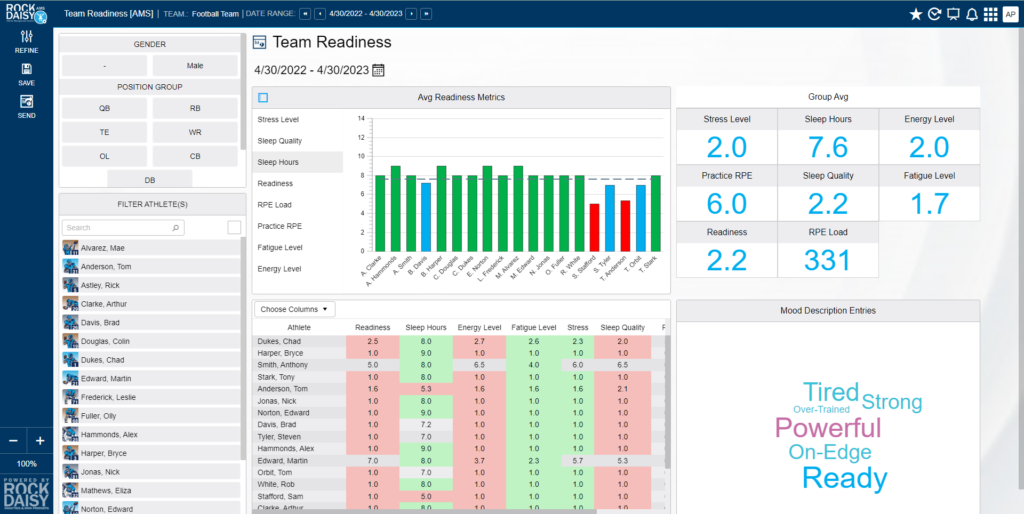
Task: Open the Refine filters panel
Action: coord(27,41)
